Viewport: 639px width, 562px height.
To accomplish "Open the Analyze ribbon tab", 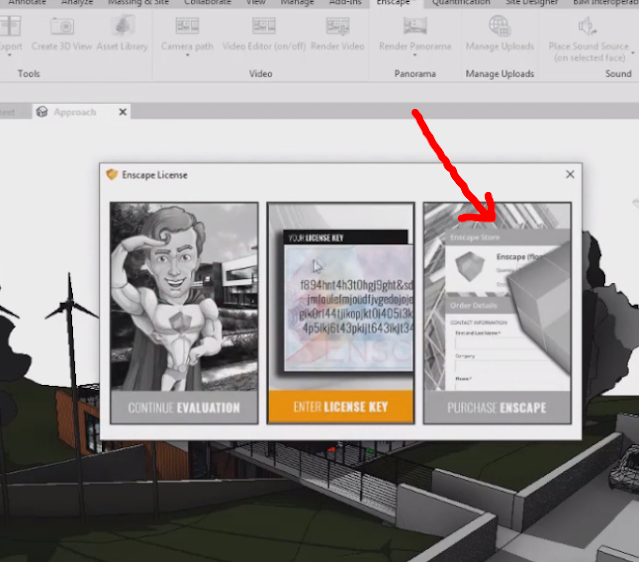I will tap(77, 2).
